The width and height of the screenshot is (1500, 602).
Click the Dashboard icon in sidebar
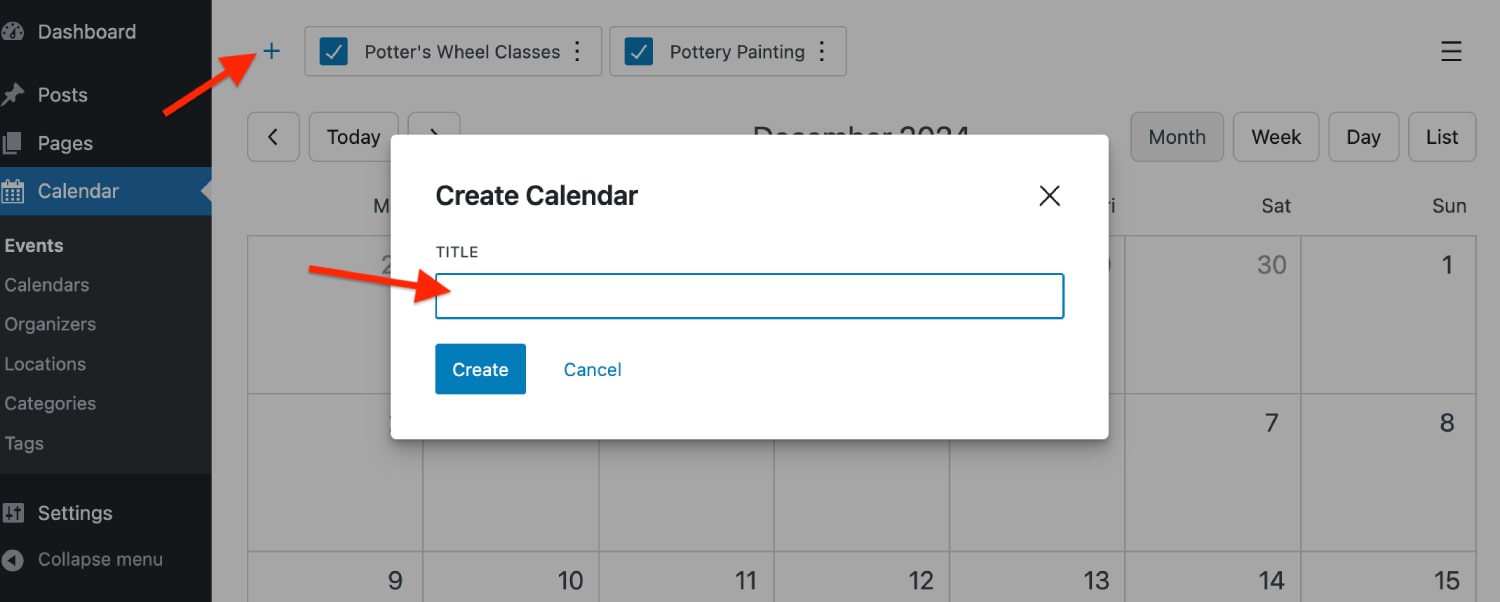tap(12, 31)
